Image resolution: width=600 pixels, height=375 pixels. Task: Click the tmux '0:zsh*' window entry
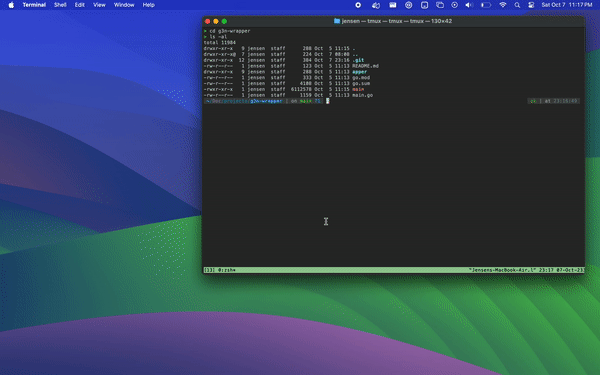[227, 270]
